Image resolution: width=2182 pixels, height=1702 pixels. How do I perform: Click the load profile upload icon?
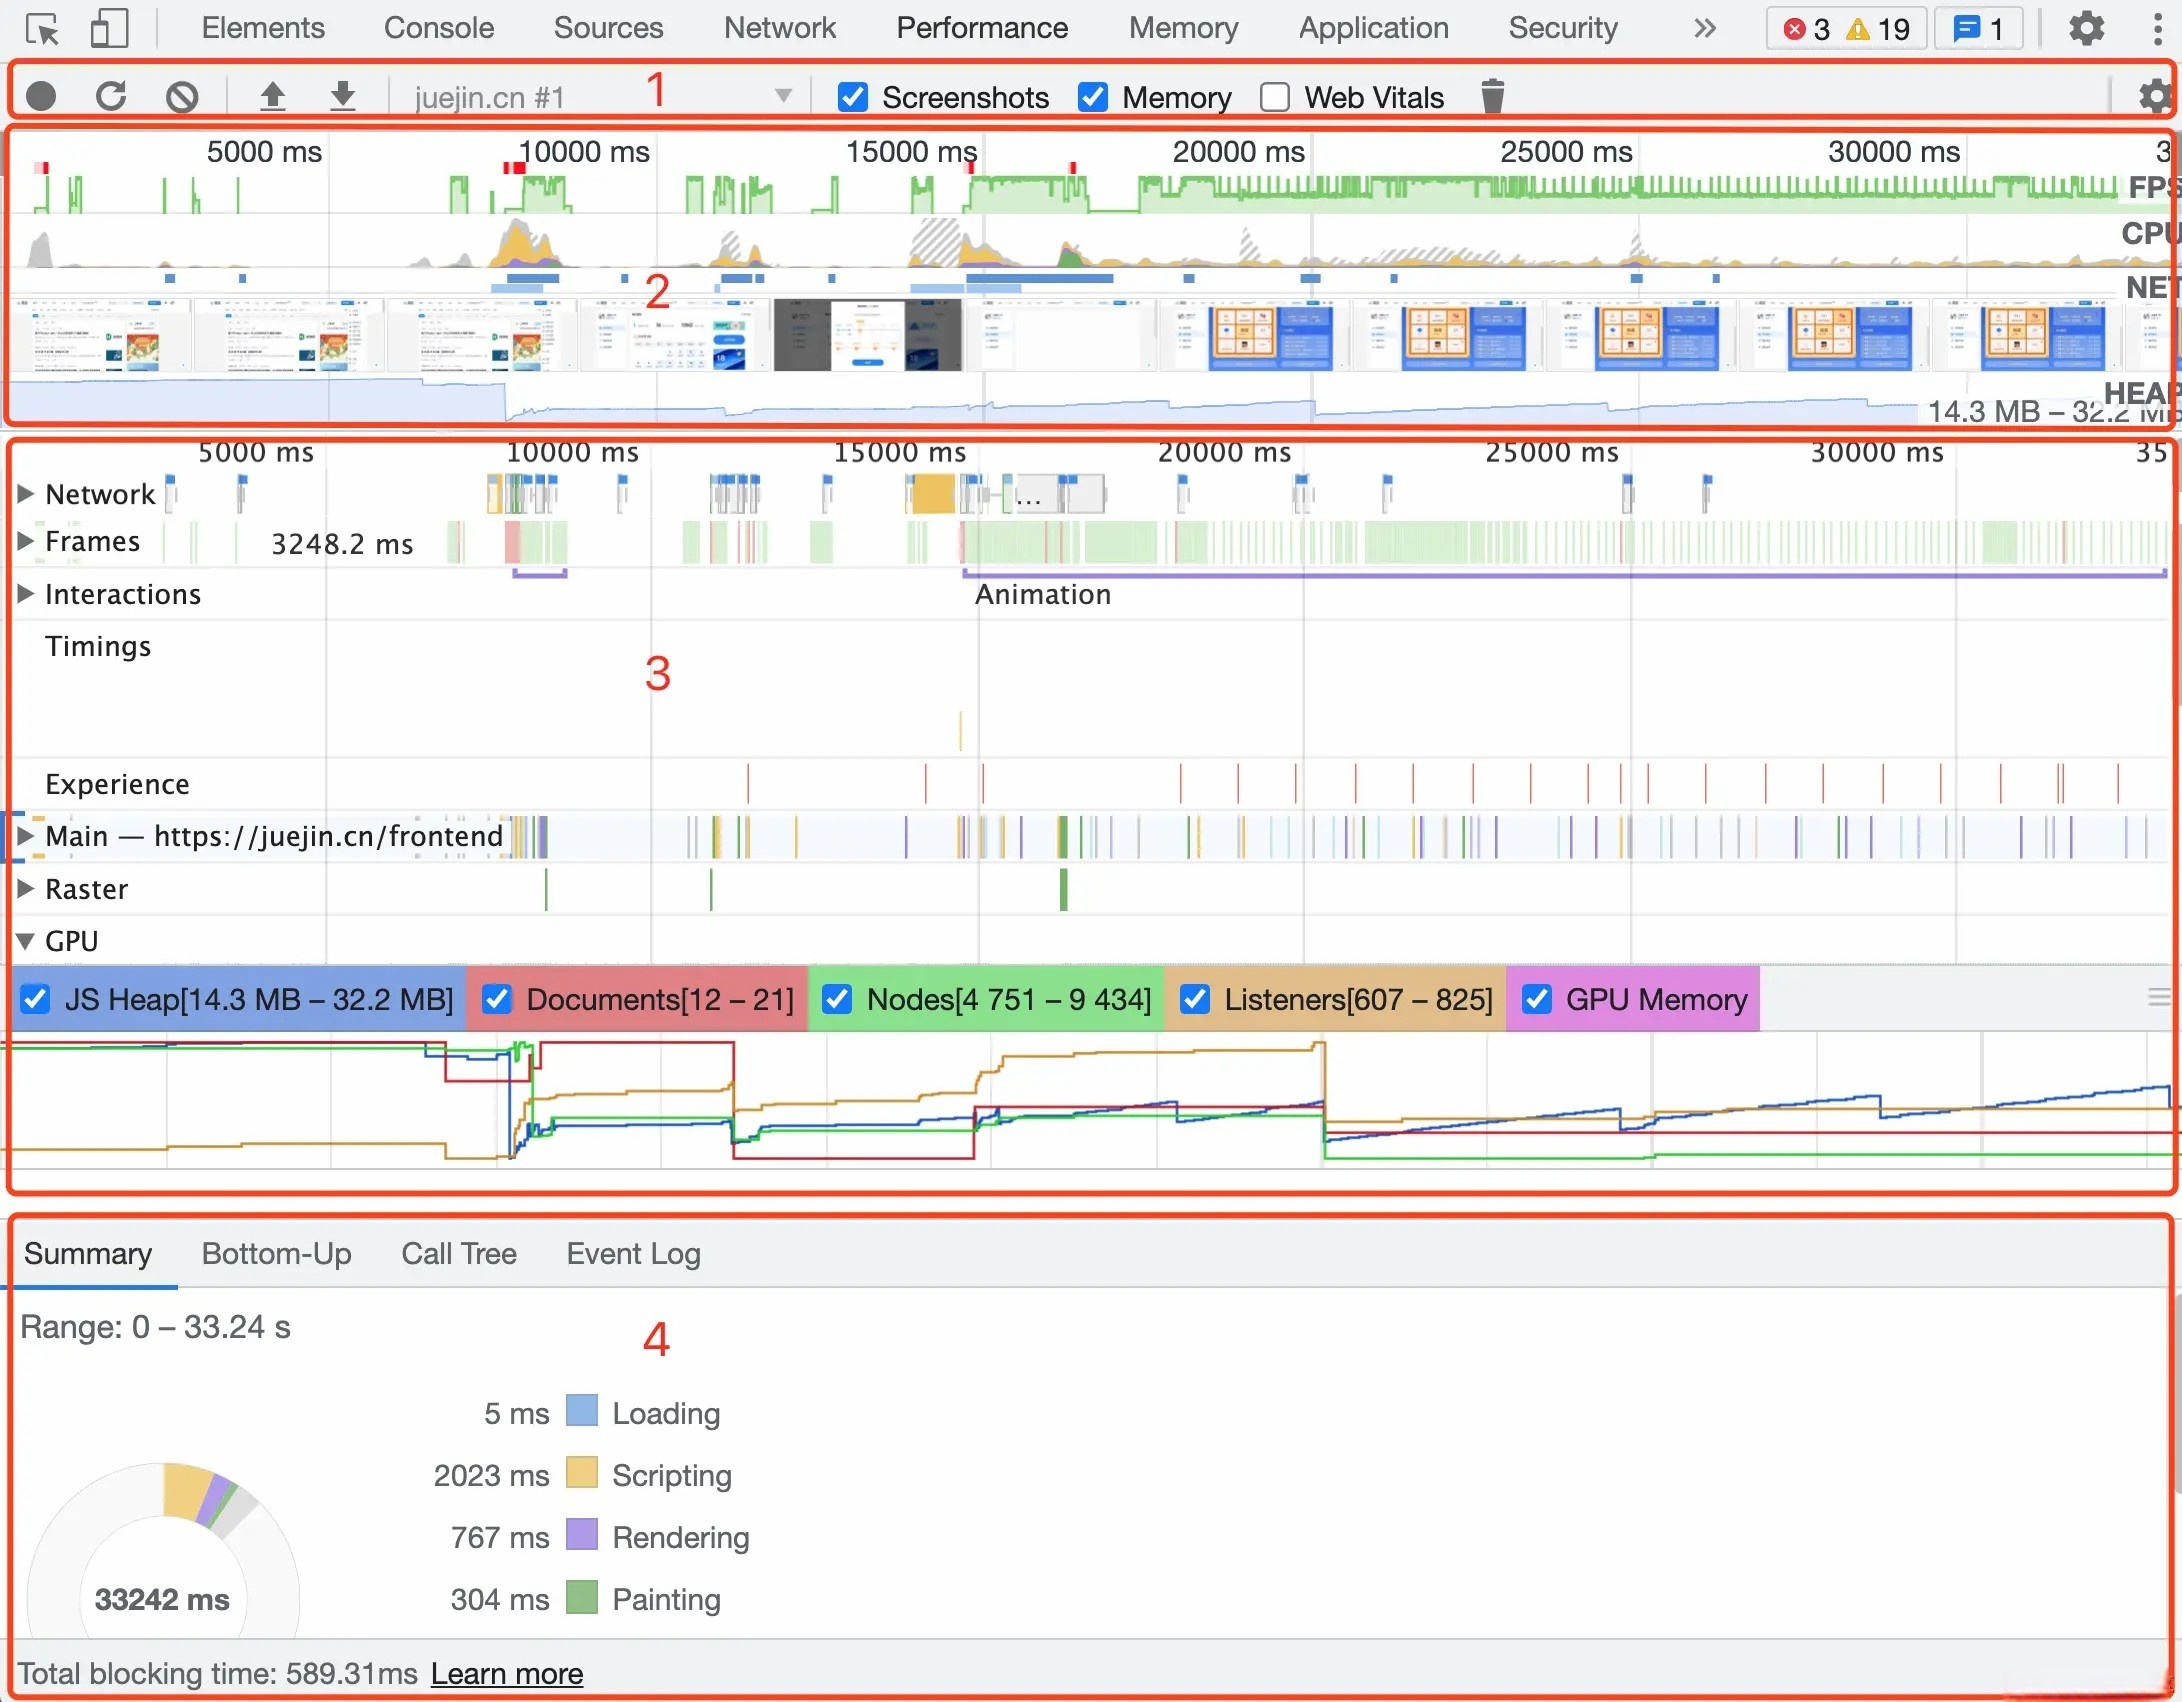[272, 96]
